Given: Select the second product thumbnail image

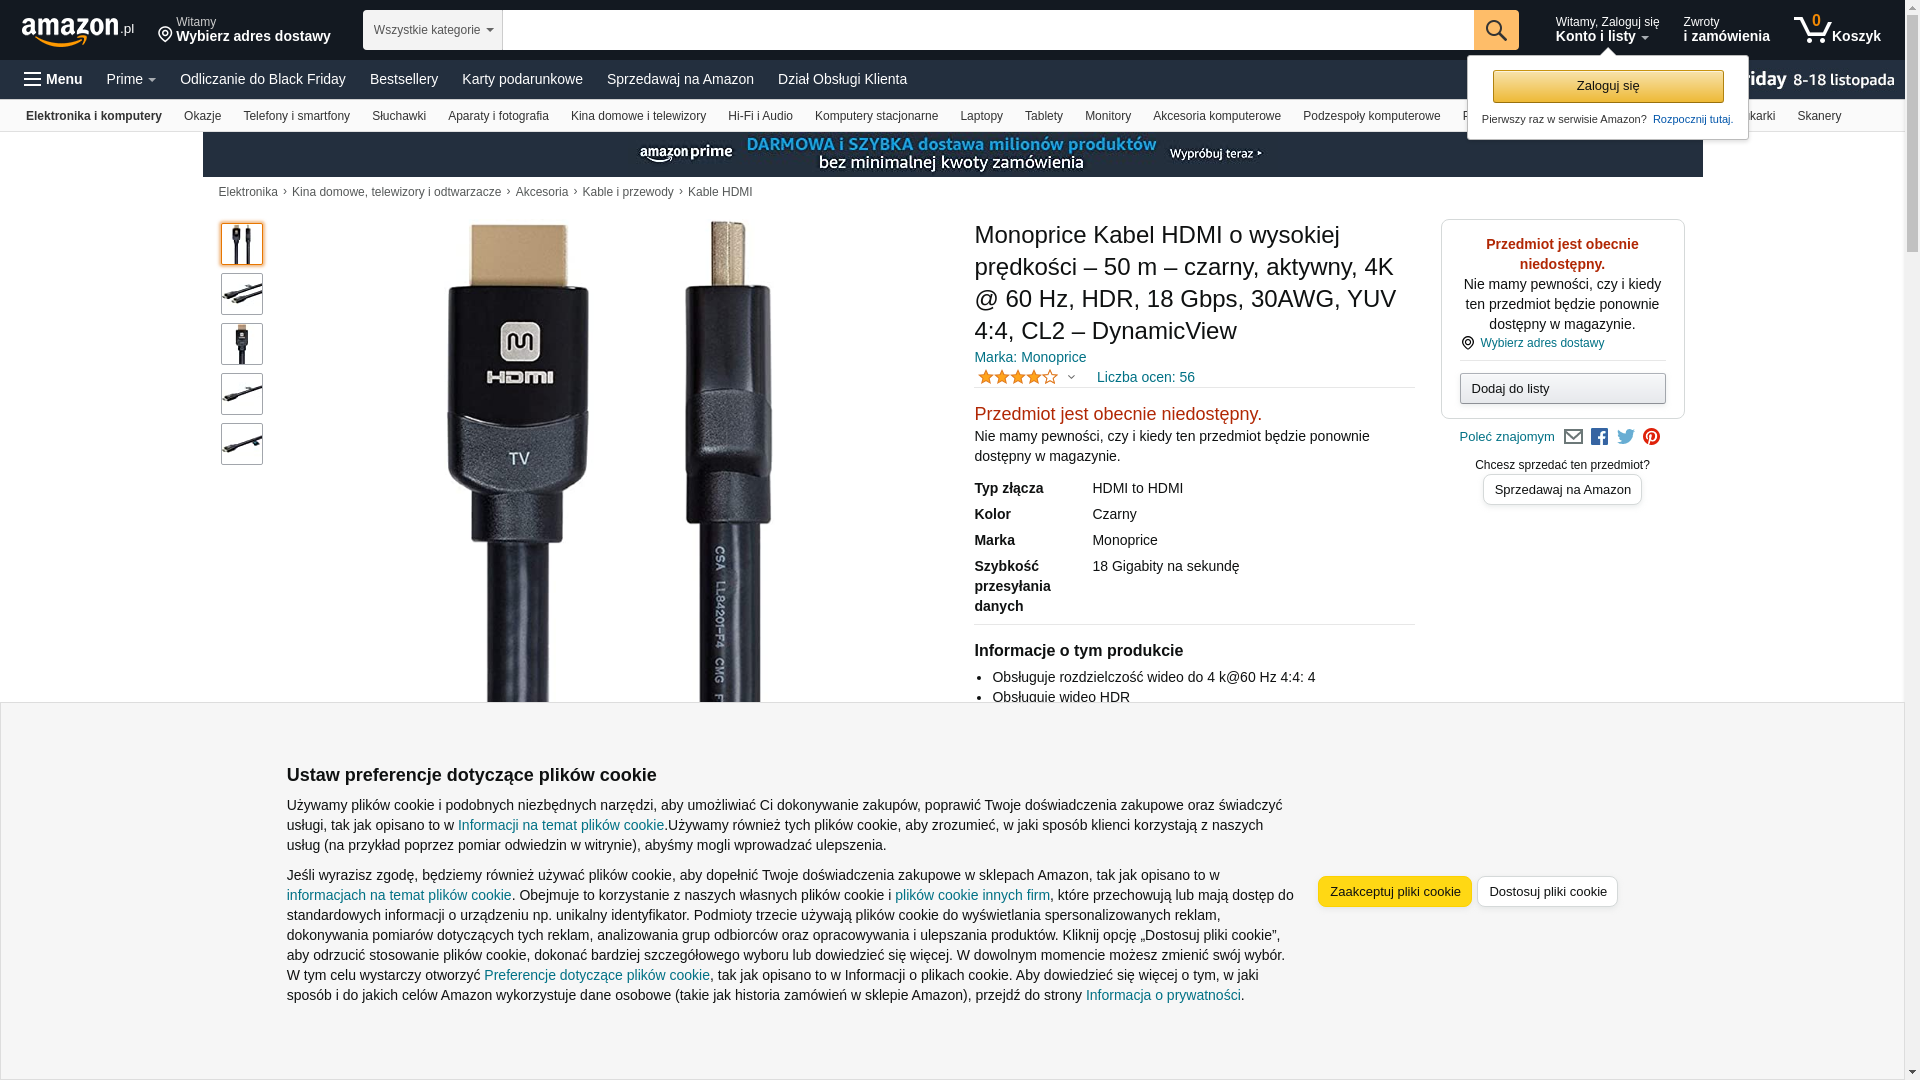Looking at the screenshot, I should coord(242,294).
